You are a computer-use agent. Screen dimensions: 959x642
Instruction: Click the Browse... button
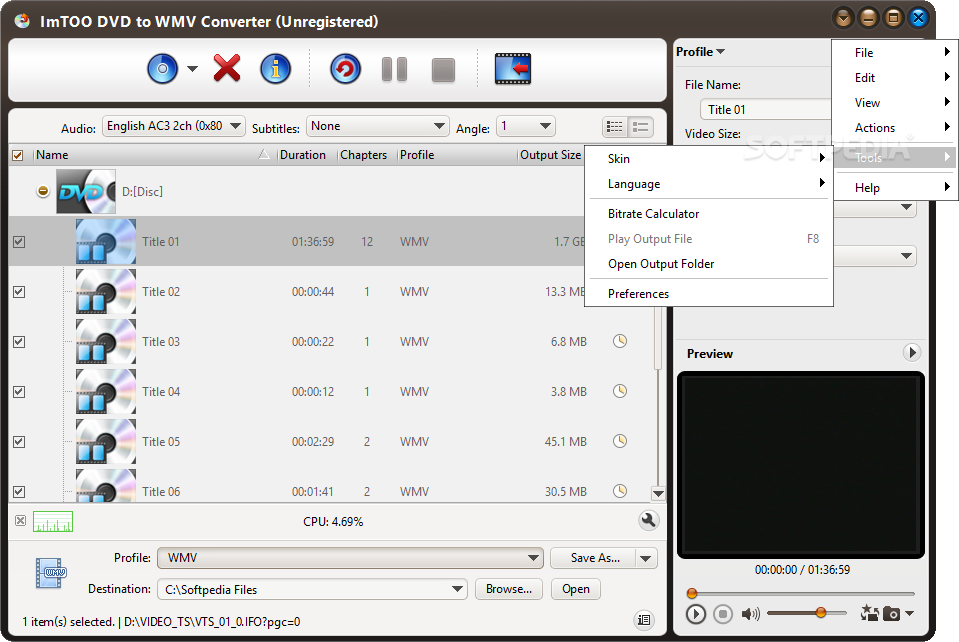click(509, 589)
